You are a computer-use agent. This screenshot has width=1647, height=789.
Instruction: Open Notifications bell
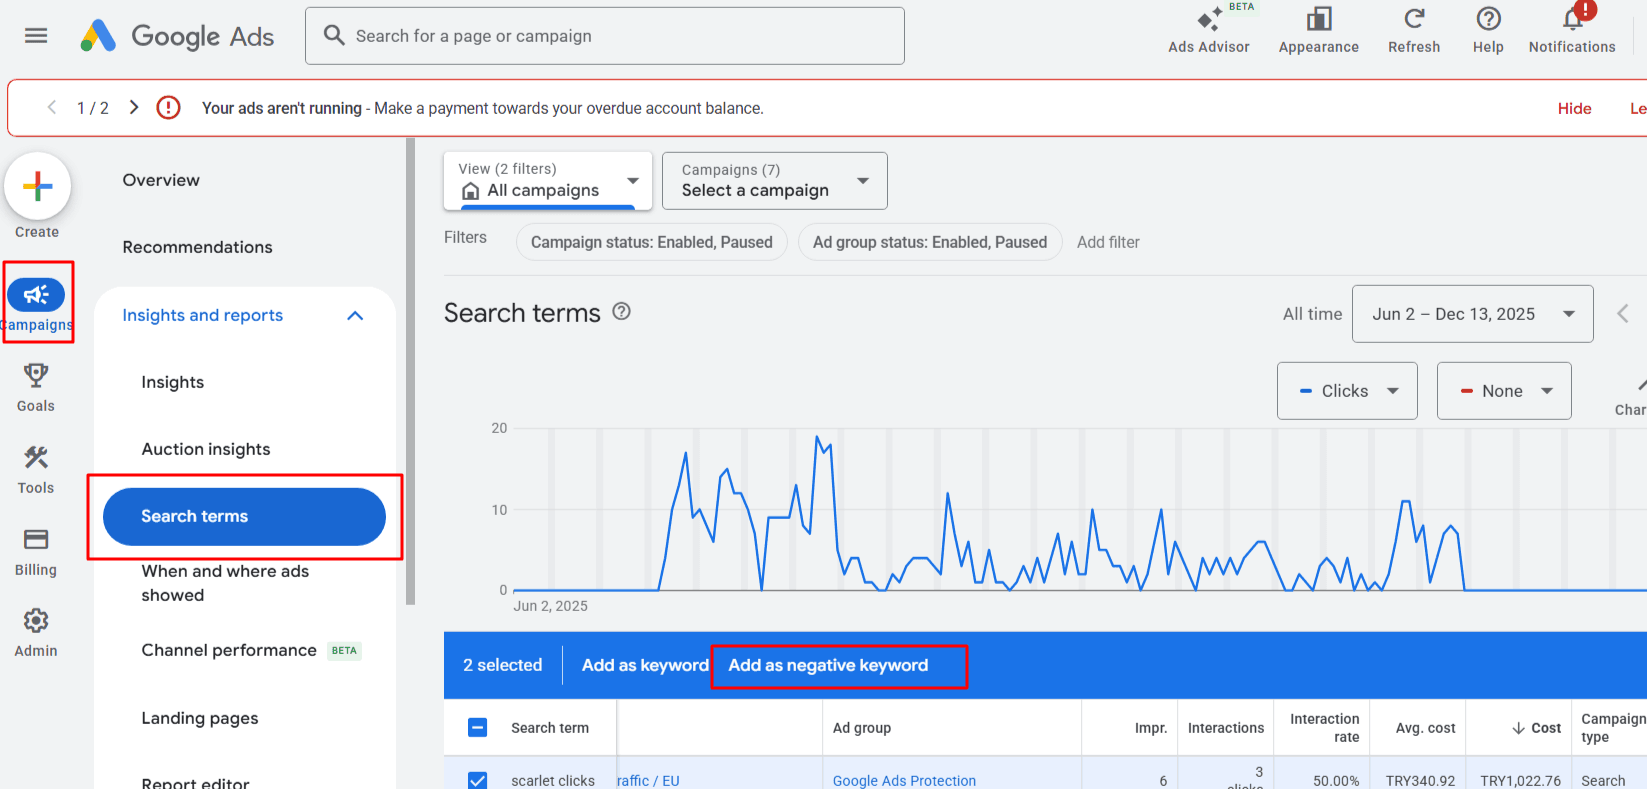coord(1572,31)
